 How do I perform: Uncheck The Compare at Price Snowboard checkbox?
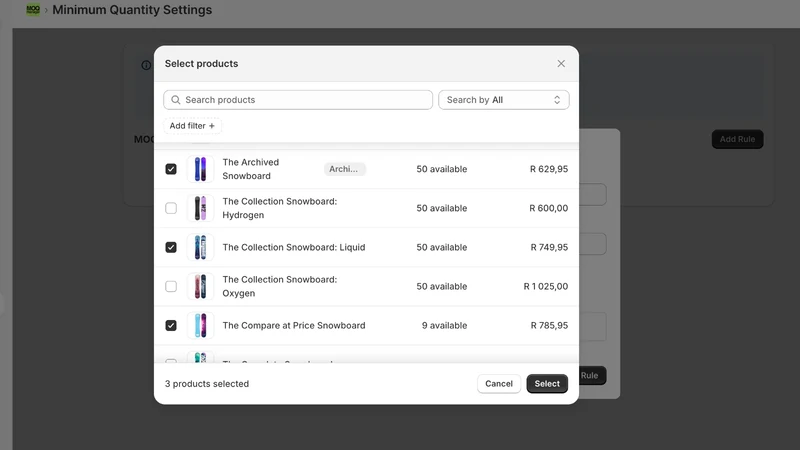click(171, 326)
